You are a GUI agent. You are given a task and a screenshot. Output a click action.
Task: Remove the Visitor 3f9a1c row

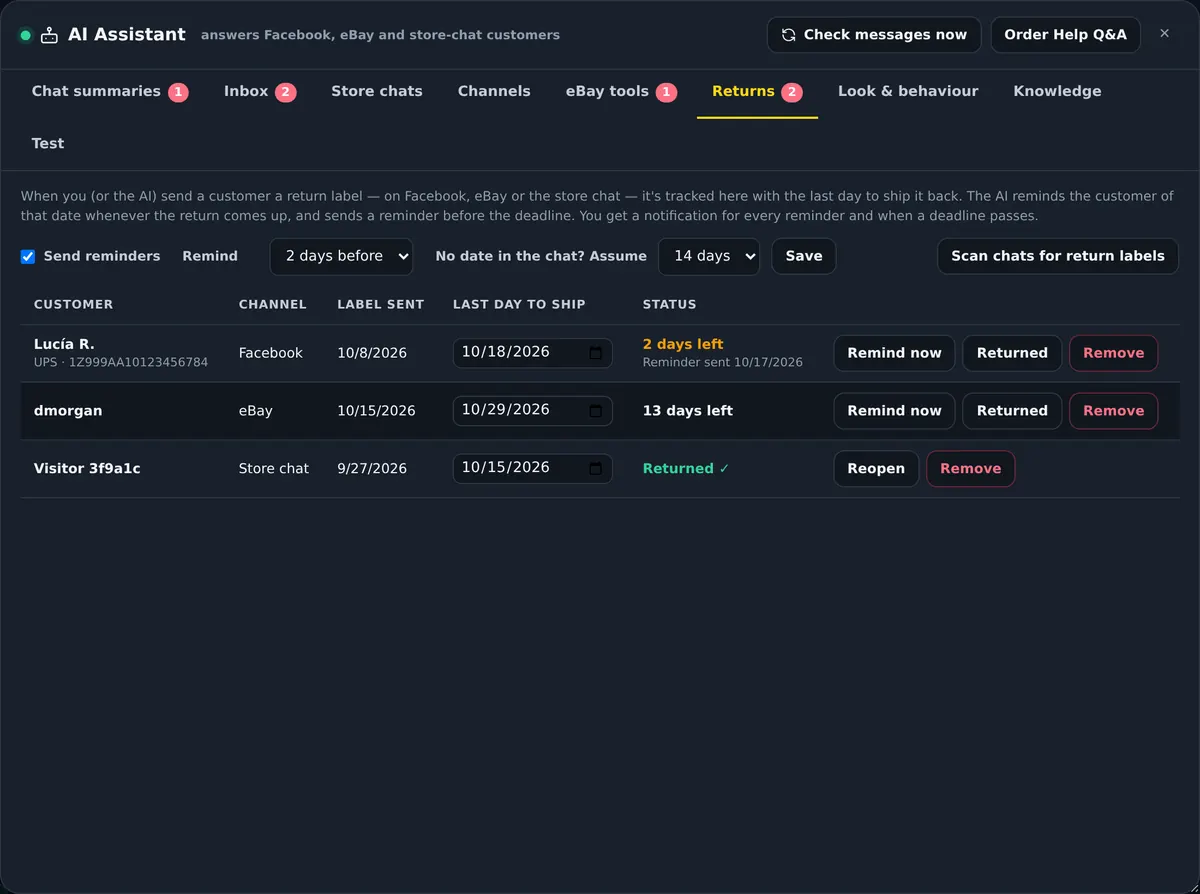coord(970,469)
